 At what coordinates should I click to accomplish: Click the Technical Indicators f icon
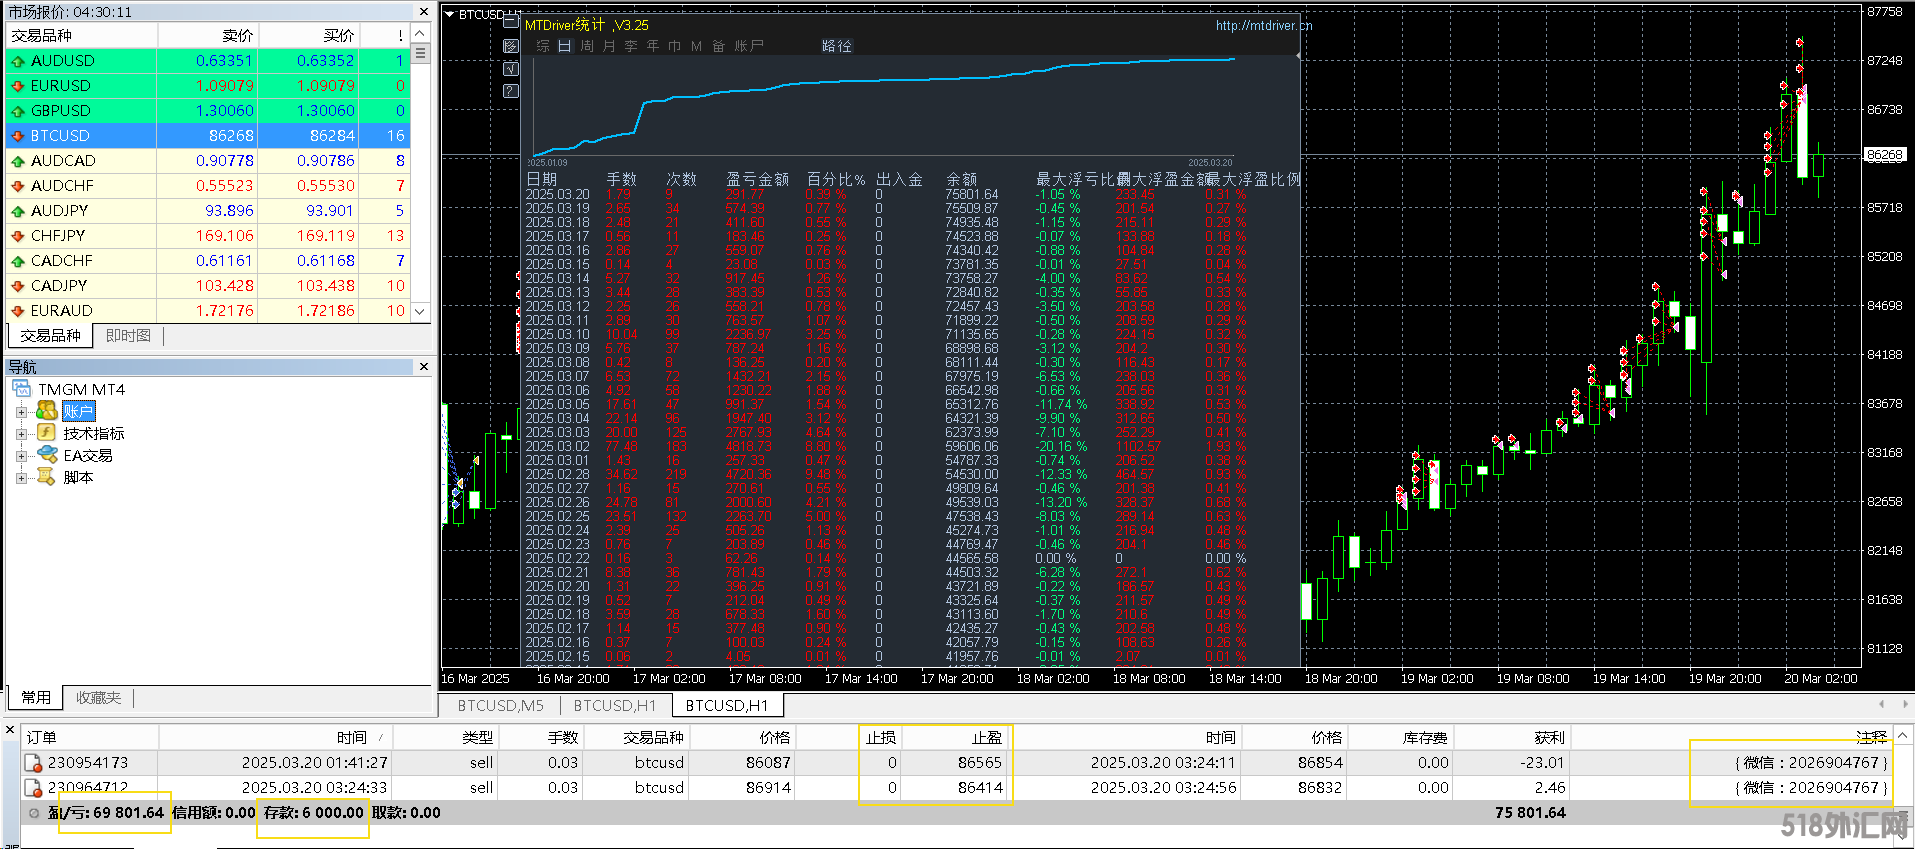[x=46, y=433]
